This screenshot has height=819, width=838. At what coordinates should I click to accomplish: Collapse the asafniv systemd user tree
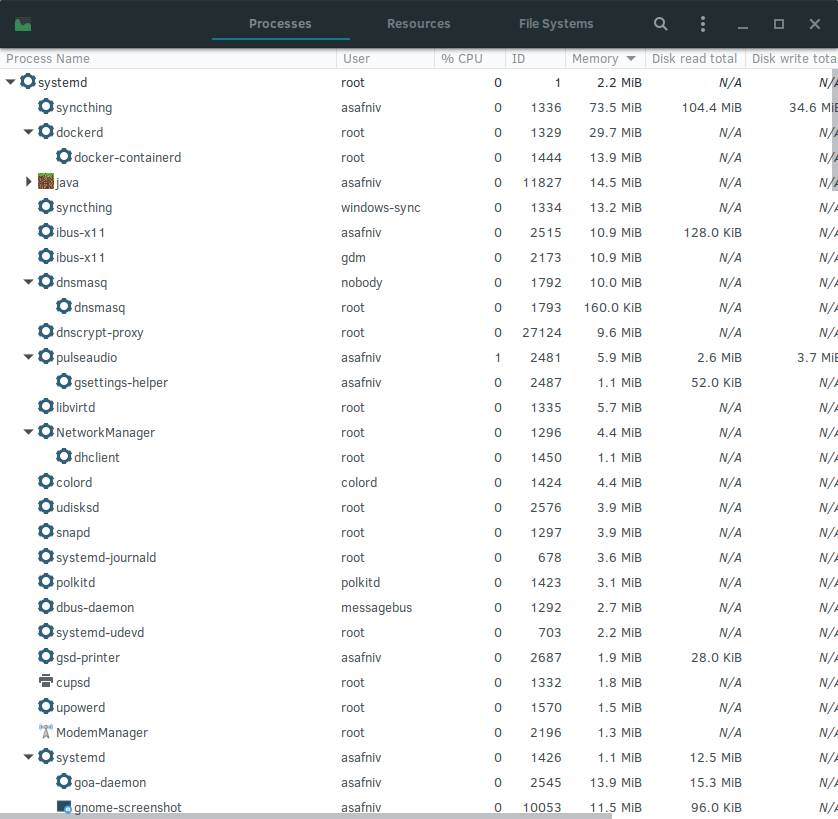[x=28, y=756]
